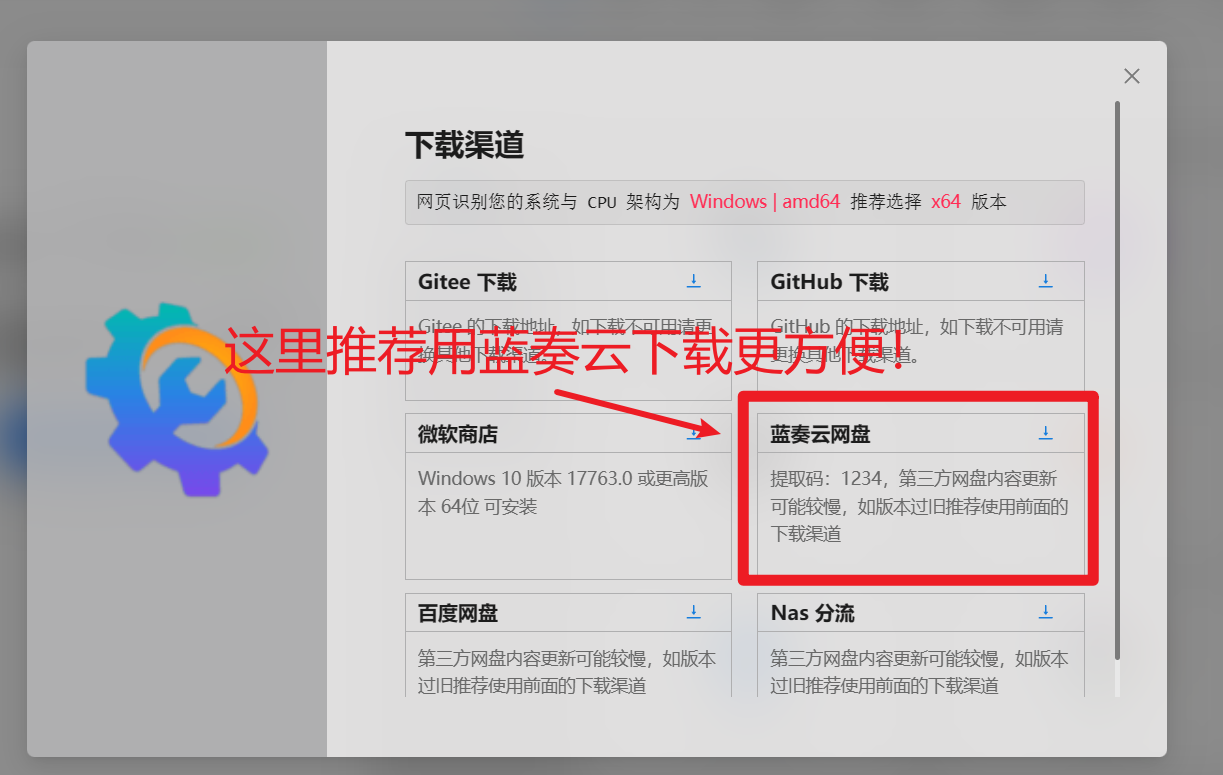1223x775 pixels.
Task: Choose the Nas 分流 channel title
Action: (x=812, y=613)
